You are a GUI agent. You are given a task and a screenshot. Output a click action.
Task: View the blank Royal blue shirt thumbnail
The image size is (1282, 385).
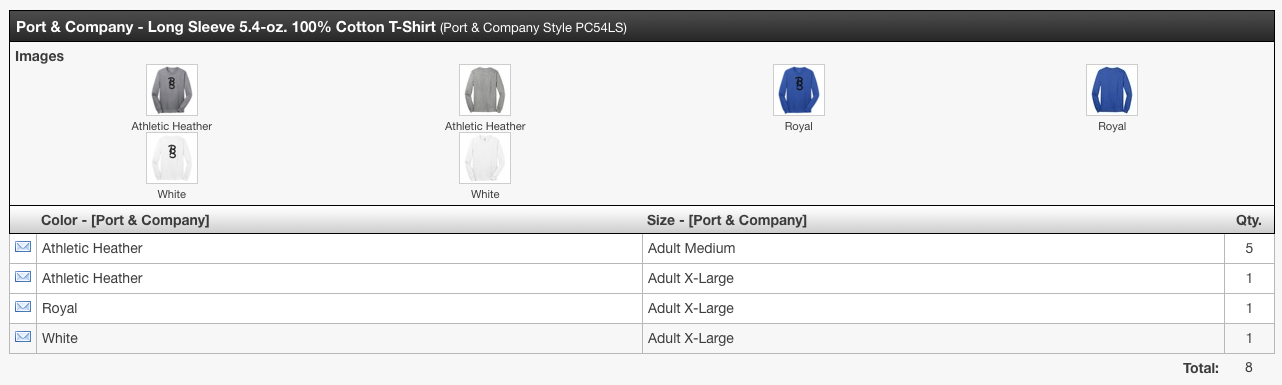[x=1112, y=90]
